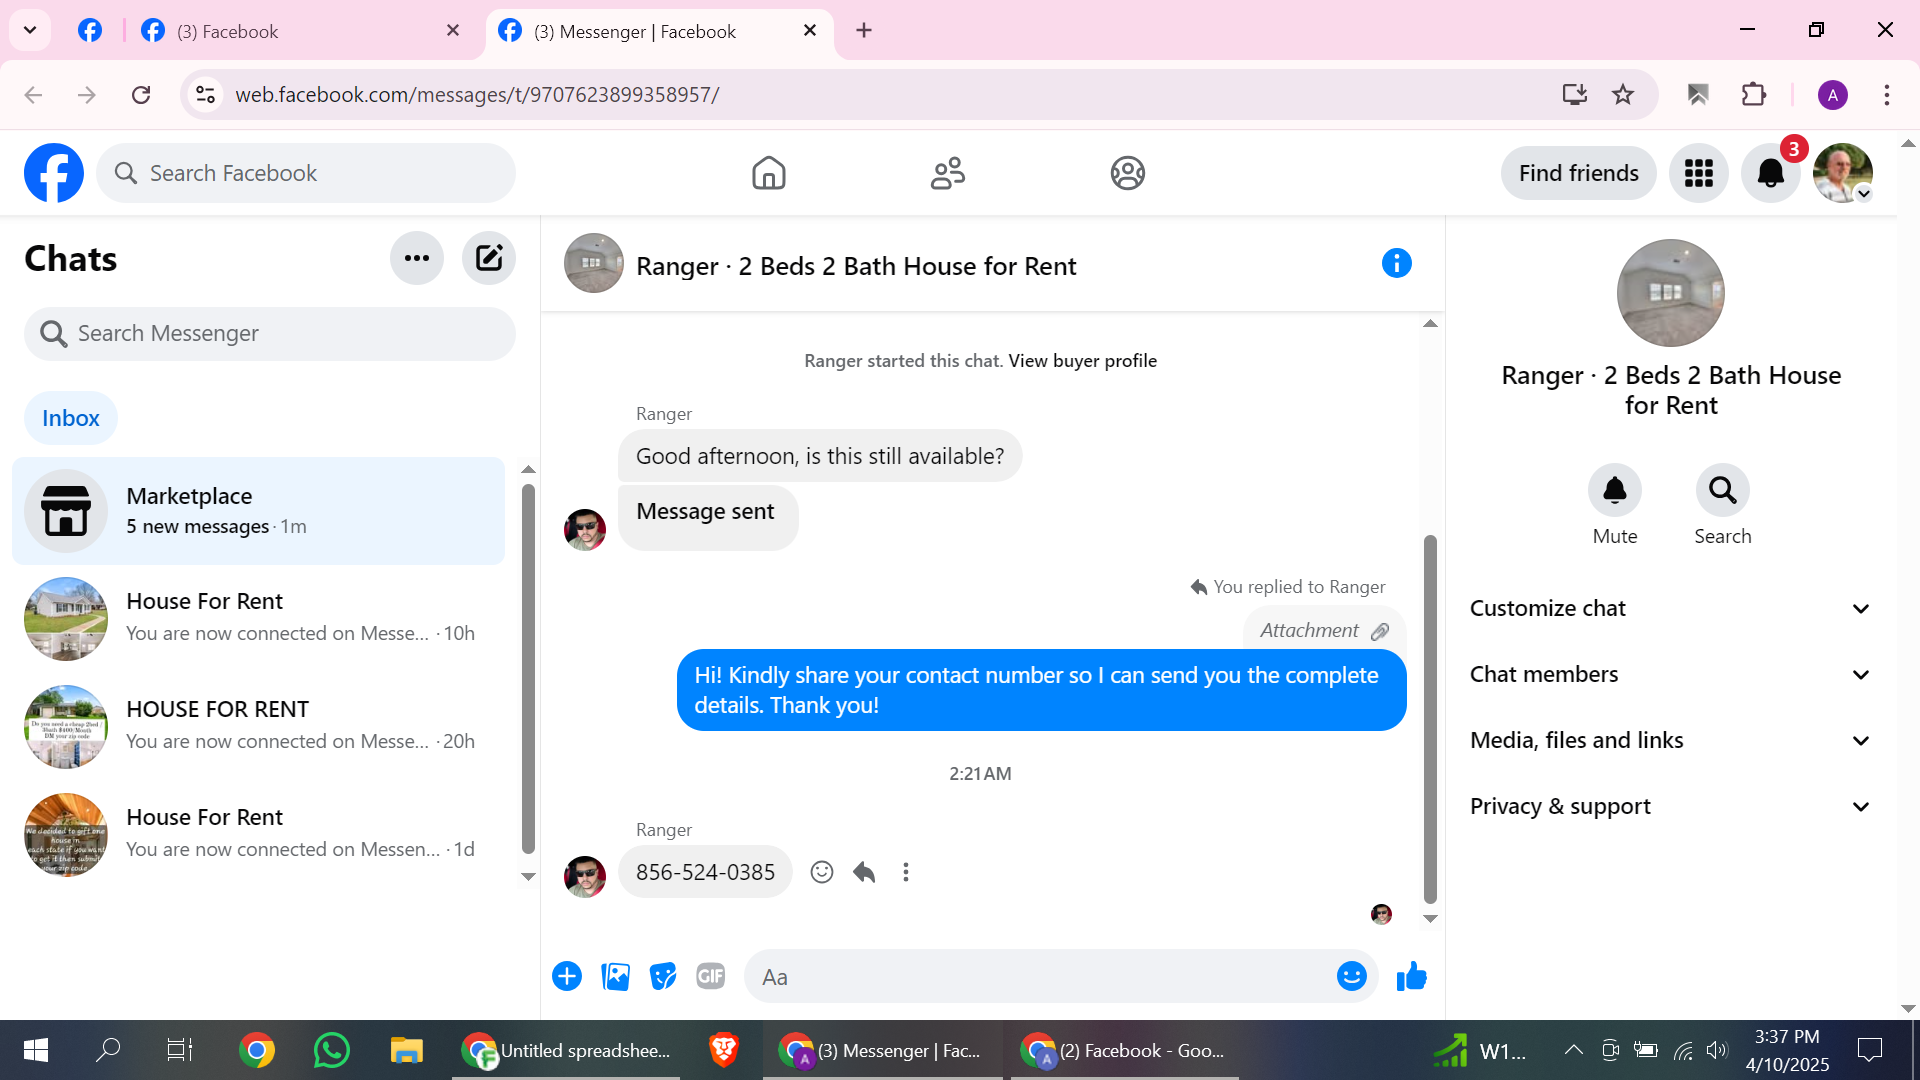The image size is (1920, 1080).
Task: View site information icon in address bar
Action: (205, 95)
